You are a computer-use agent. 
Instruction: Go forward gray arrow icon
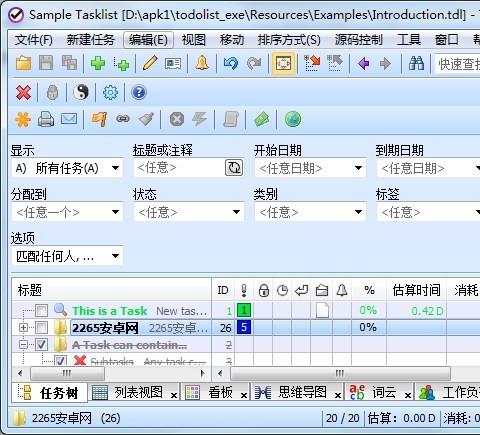385,63
